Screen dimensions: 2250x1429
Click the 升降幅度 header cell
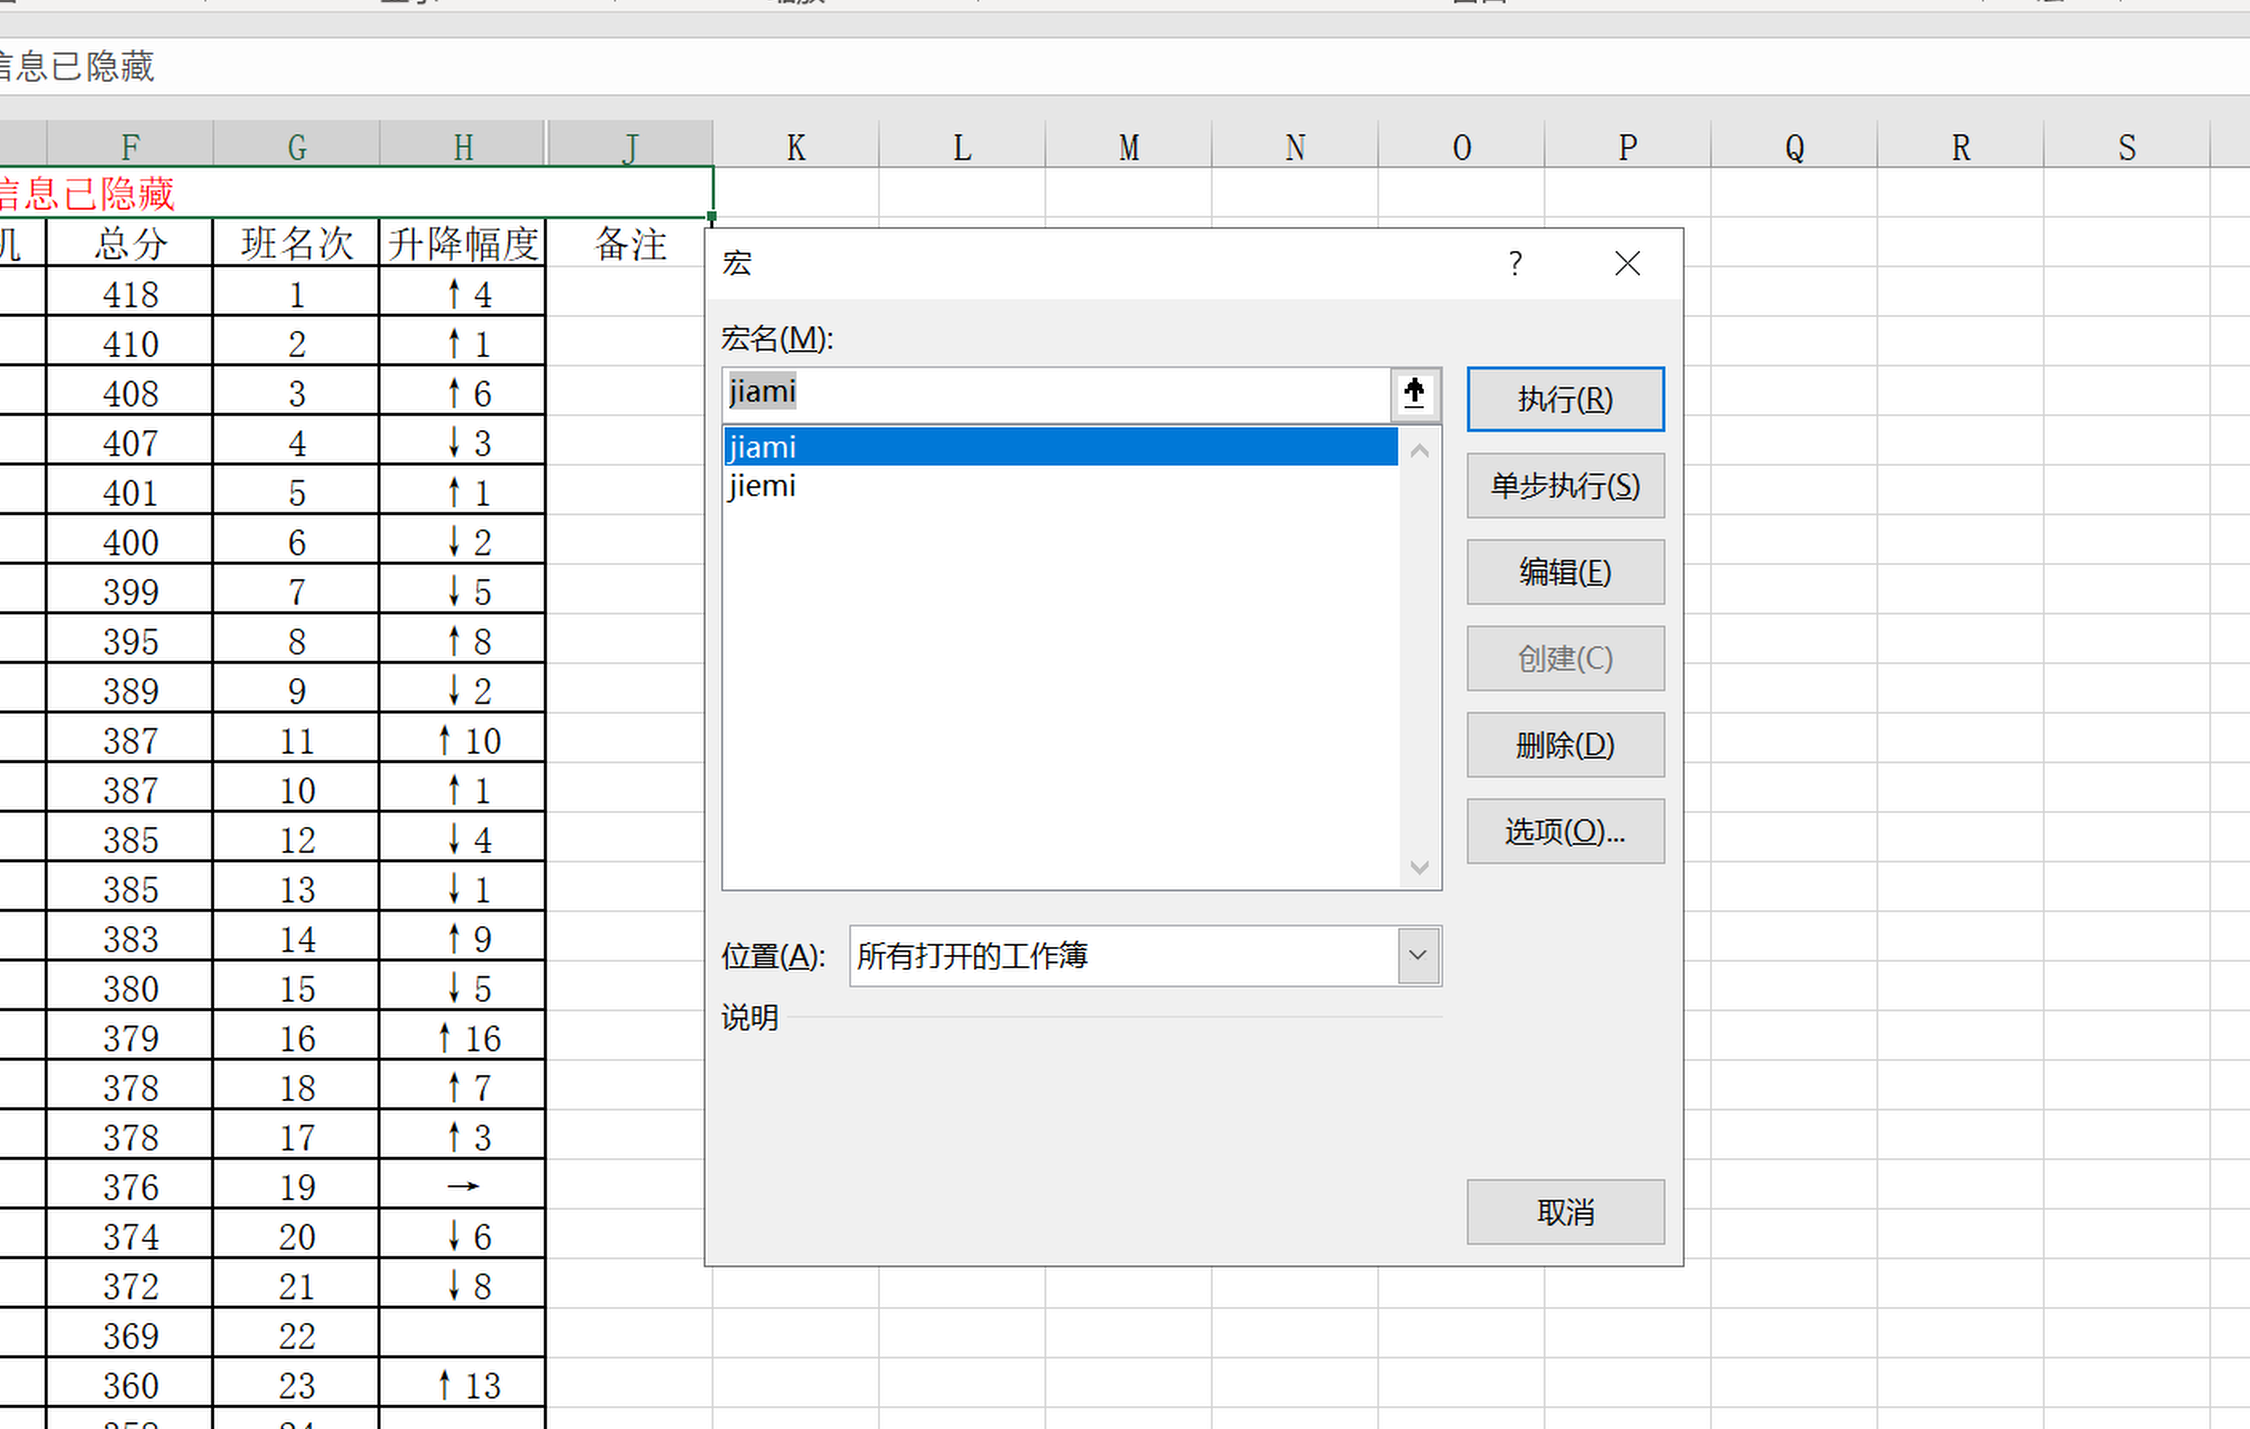pyautogui.click(x=463, y=244)
